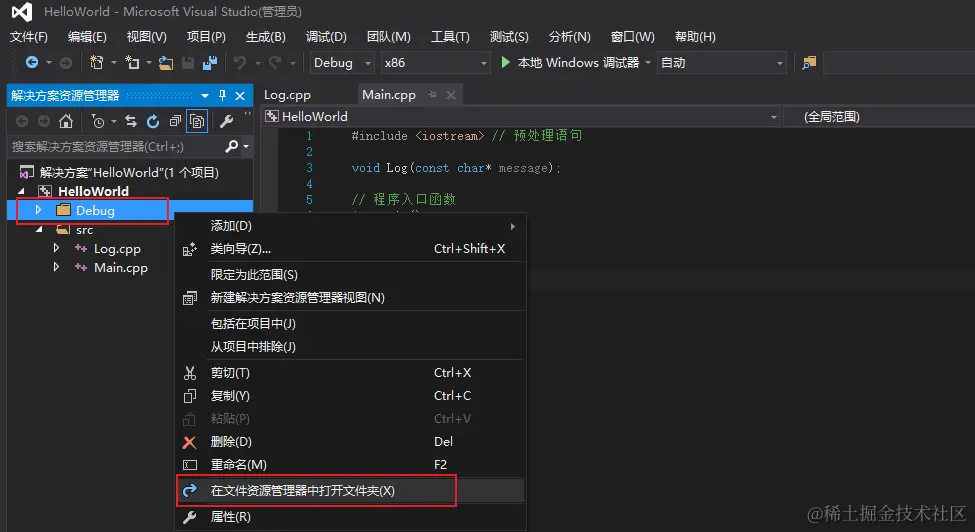Expand the Log.cpp tree node
The height and width of the screenshot is (532, 975).
coord(56,248)
